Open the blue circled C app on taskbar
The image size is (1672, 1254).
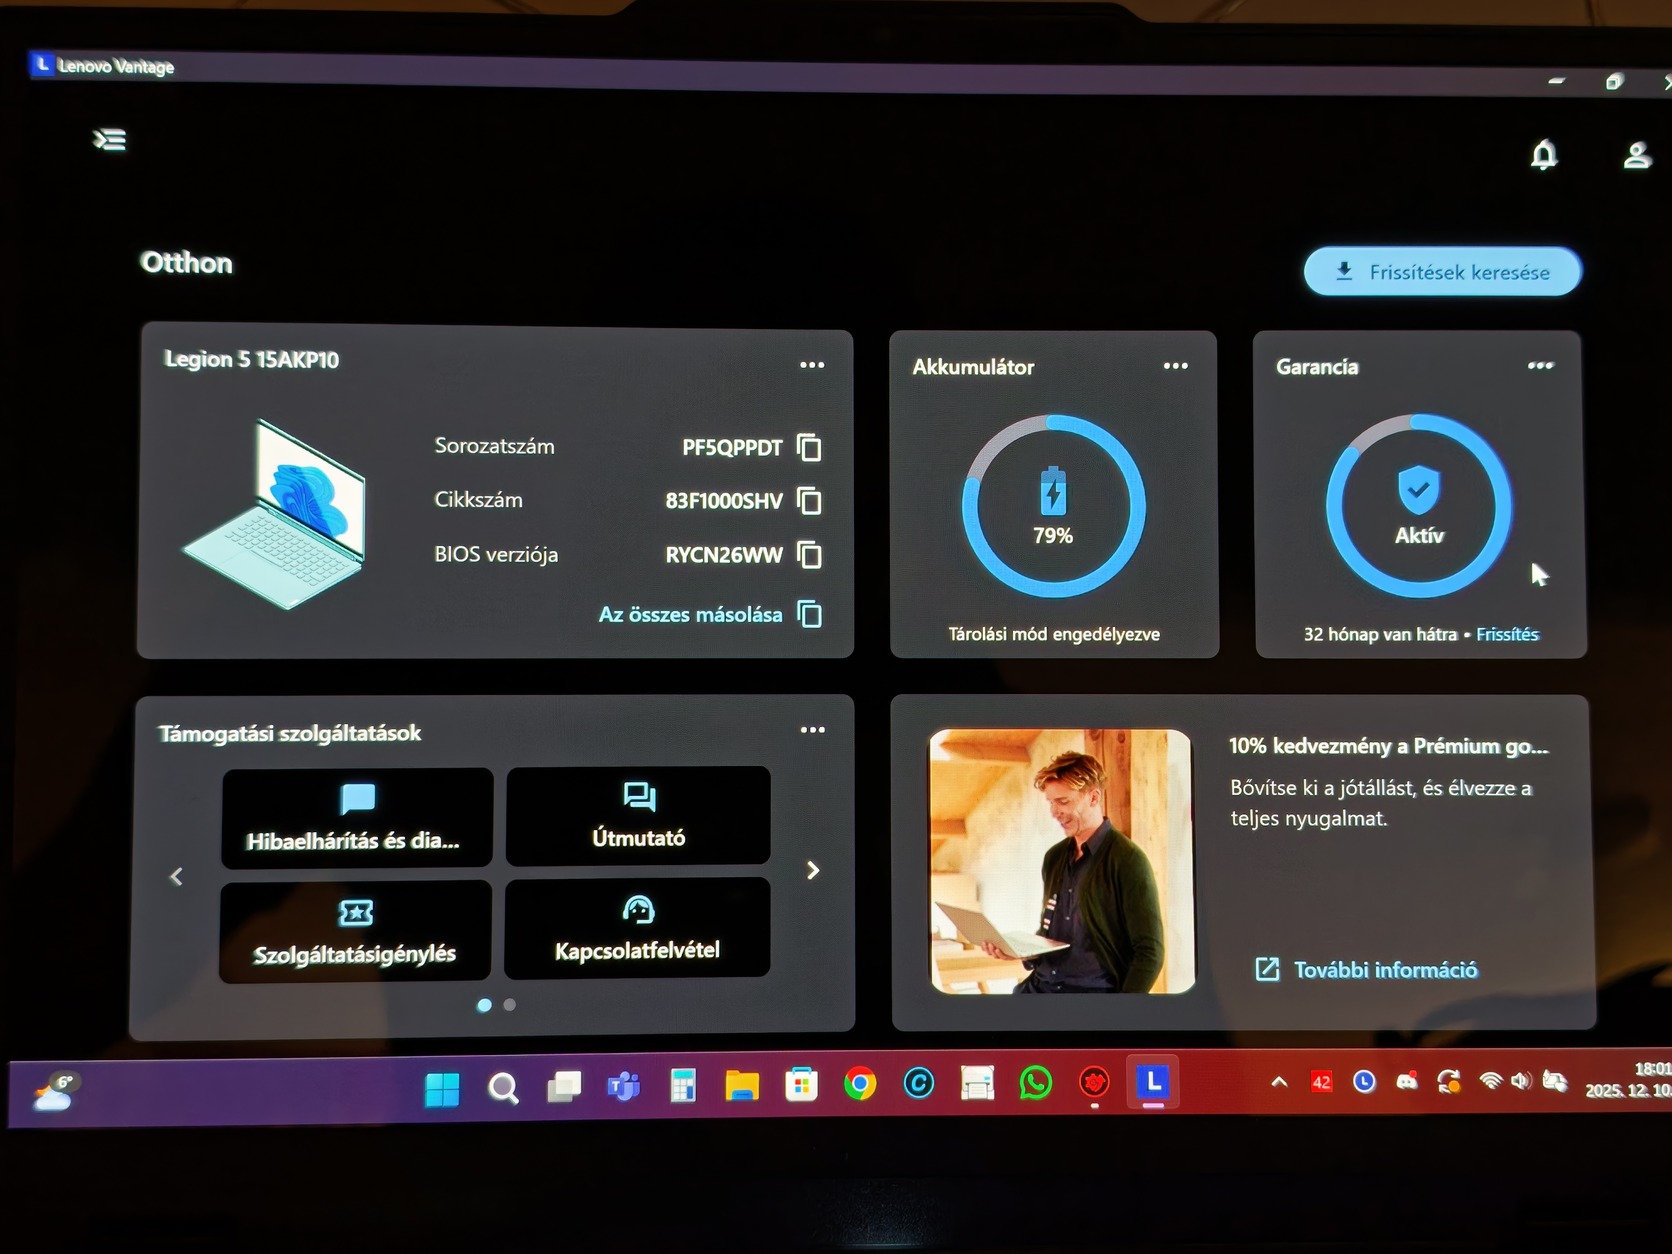pyautogui.click(x=918, y=1083)
